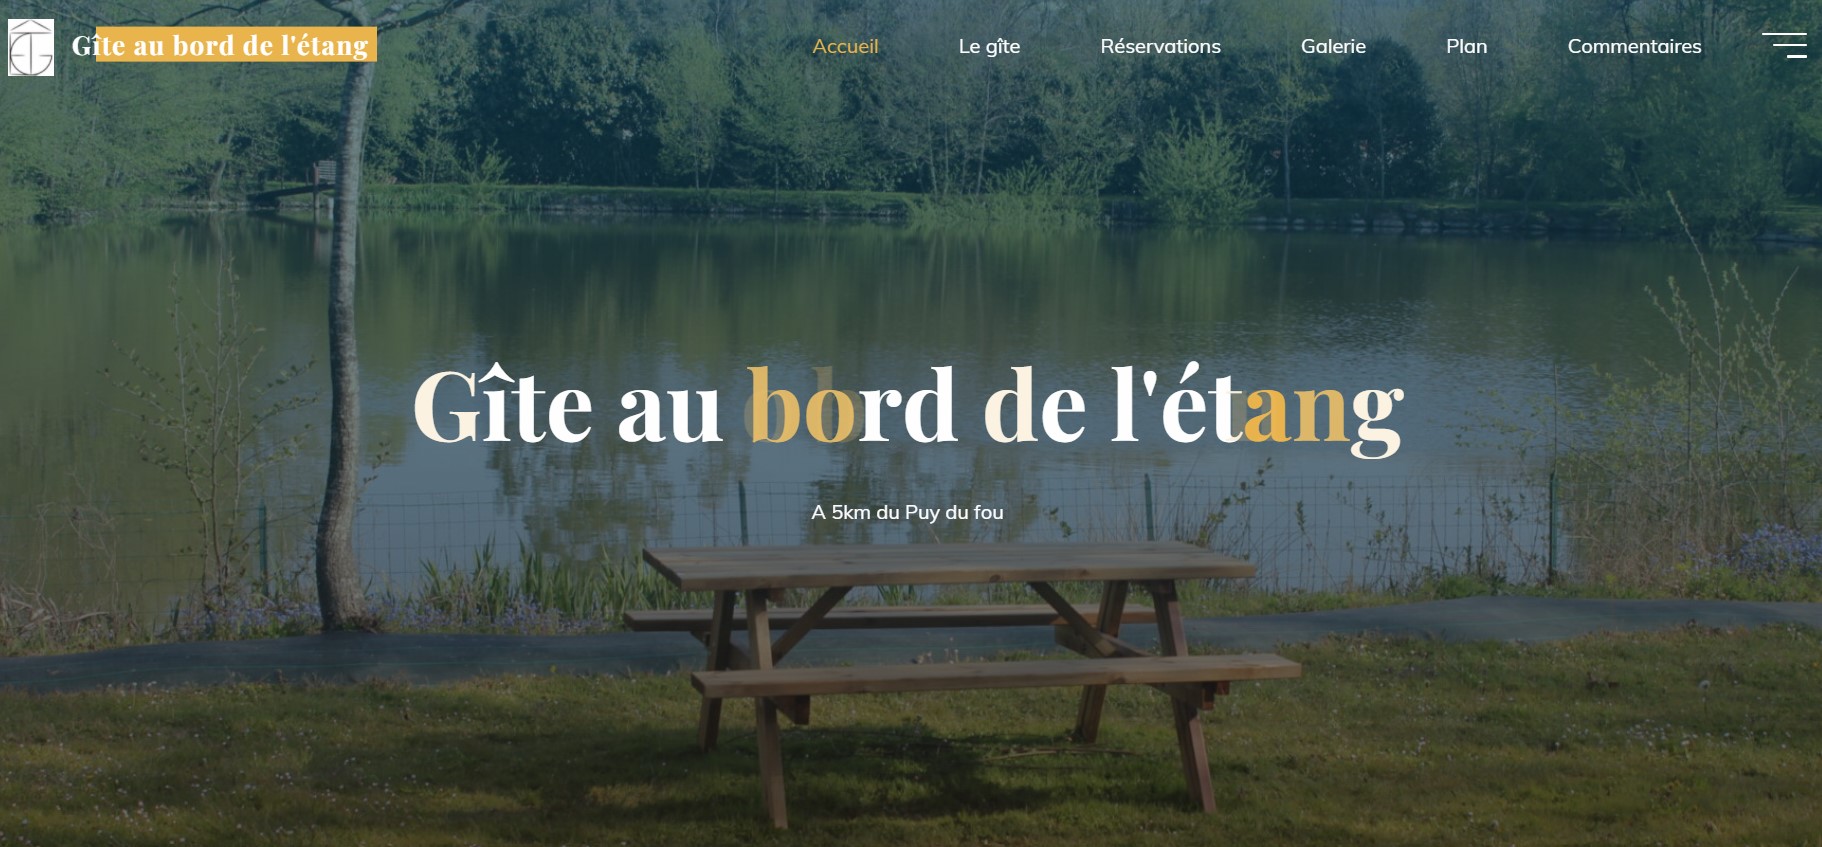
Task: Click the highlighted site title in the header
Action: (222, 45)
